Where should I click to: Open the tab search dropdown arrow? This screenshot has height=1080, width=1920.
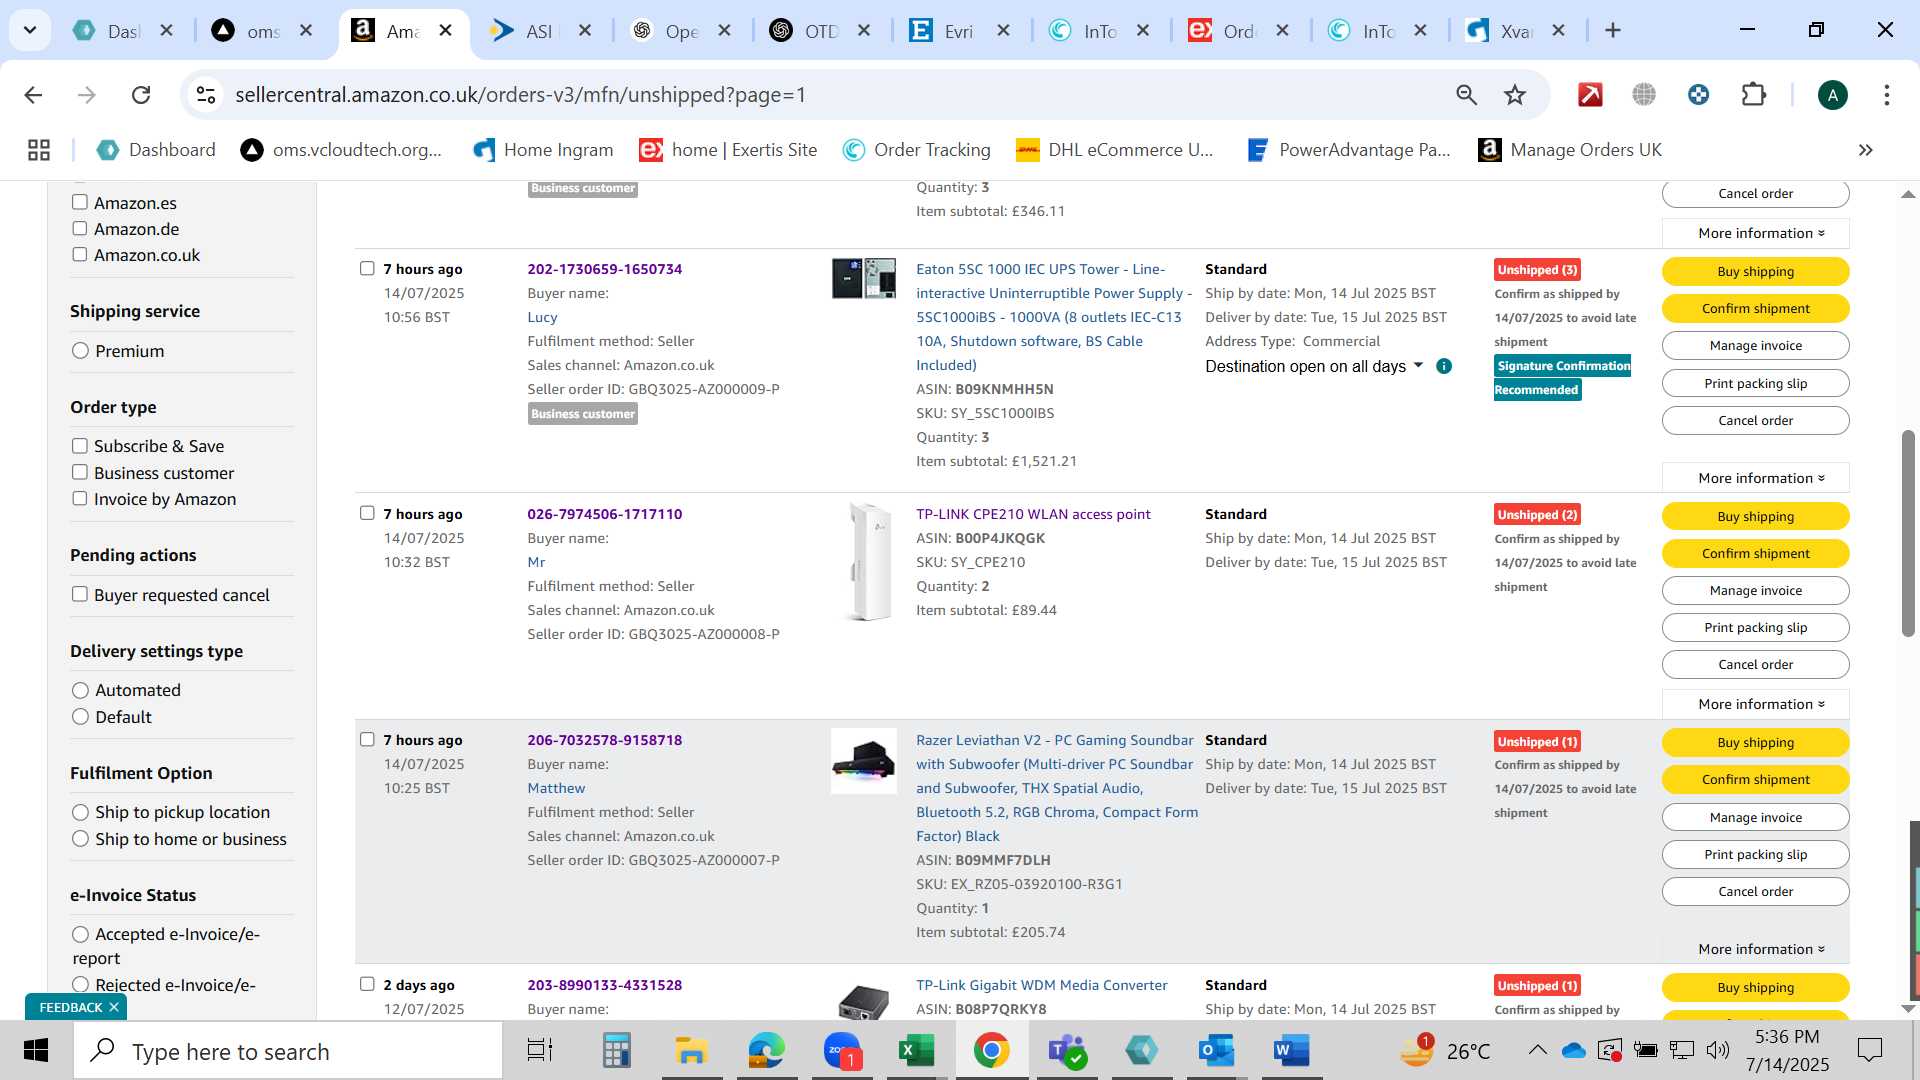30,30
